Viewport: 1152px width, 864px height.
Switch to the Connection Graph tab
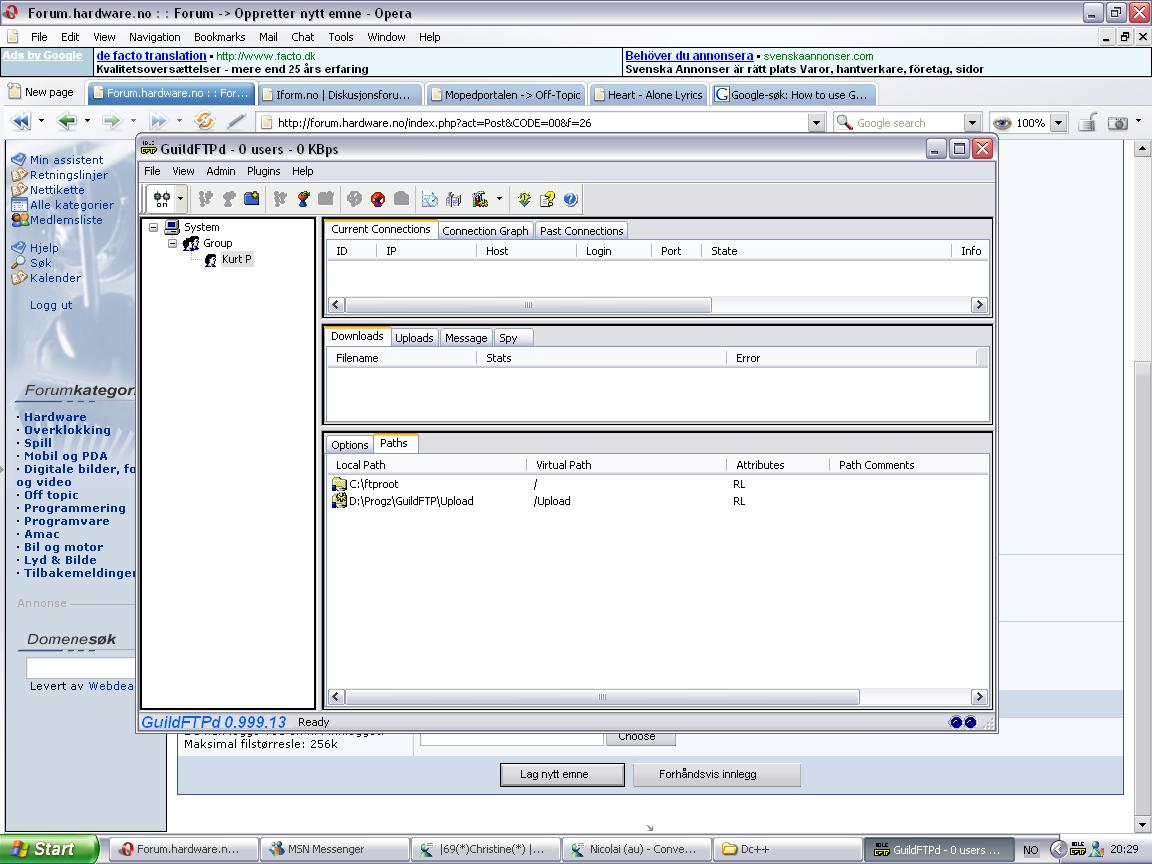(485, 231)
